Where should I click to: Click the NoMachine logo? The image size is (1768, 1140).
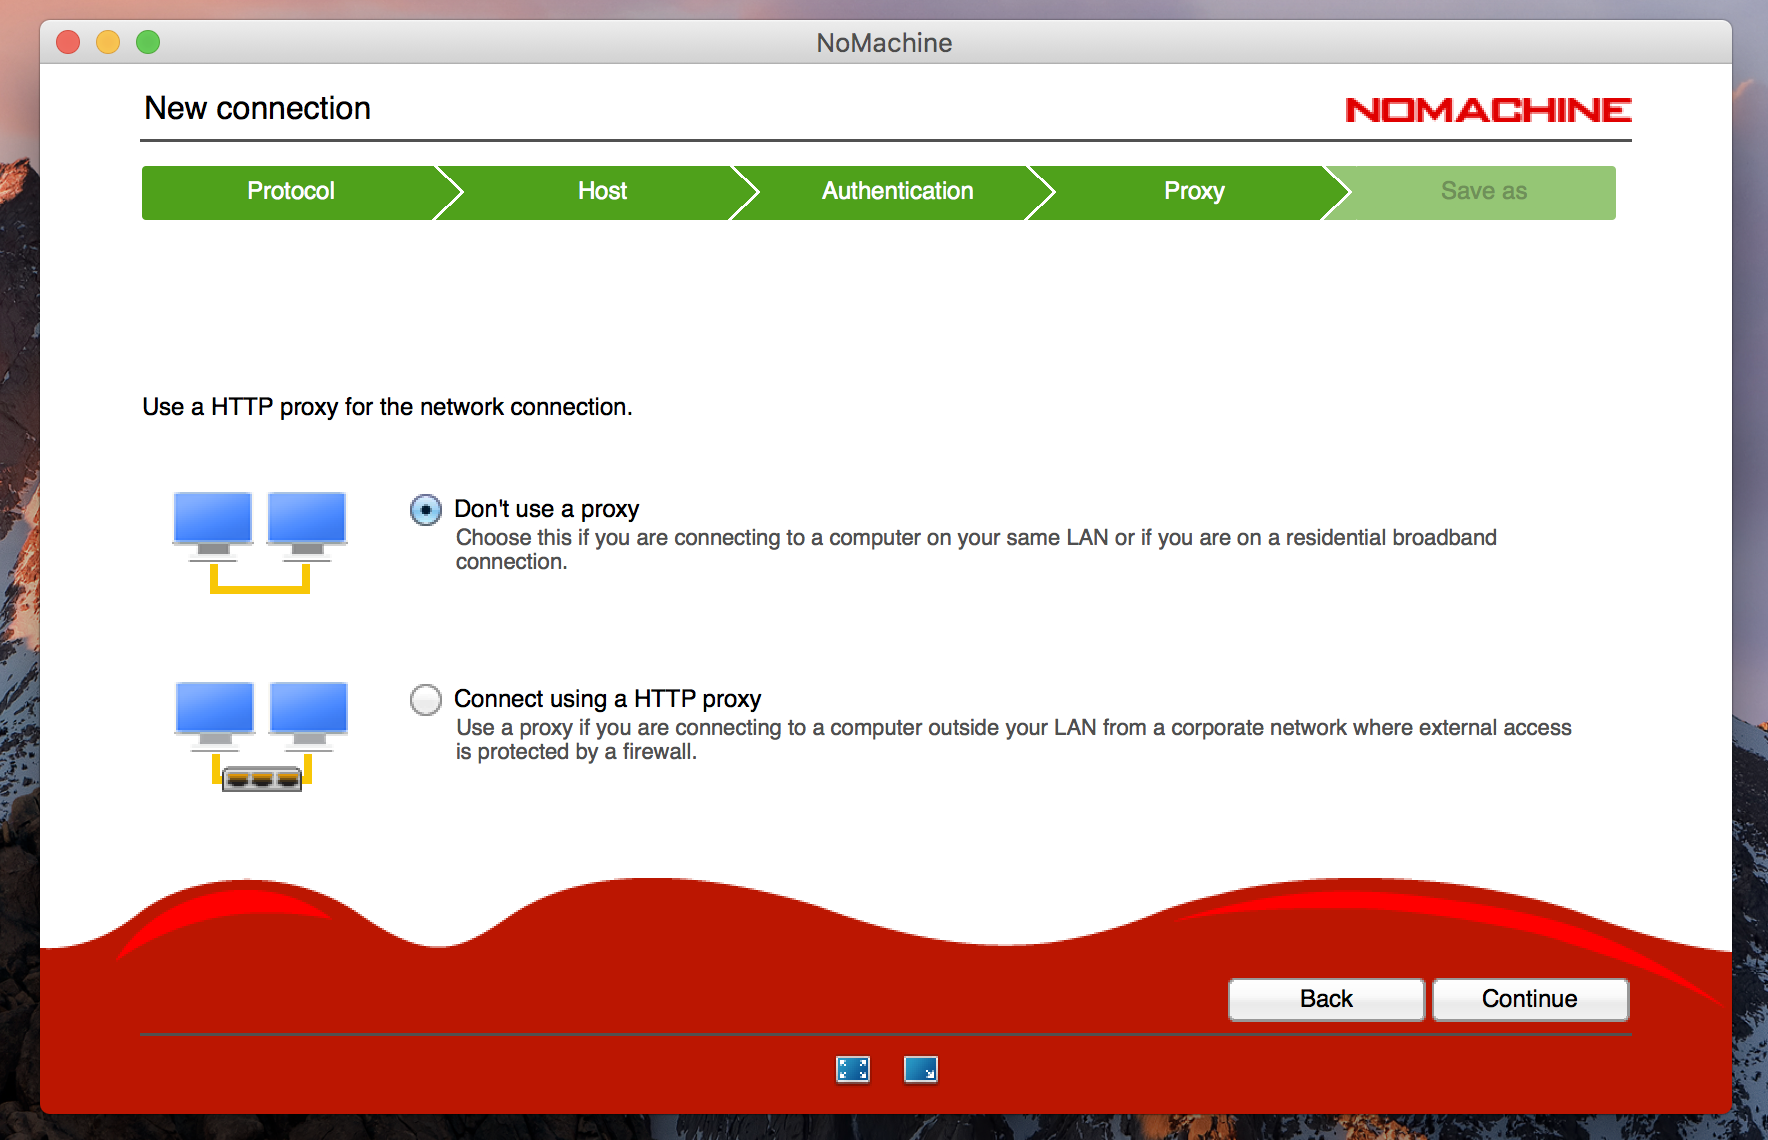1487,110
